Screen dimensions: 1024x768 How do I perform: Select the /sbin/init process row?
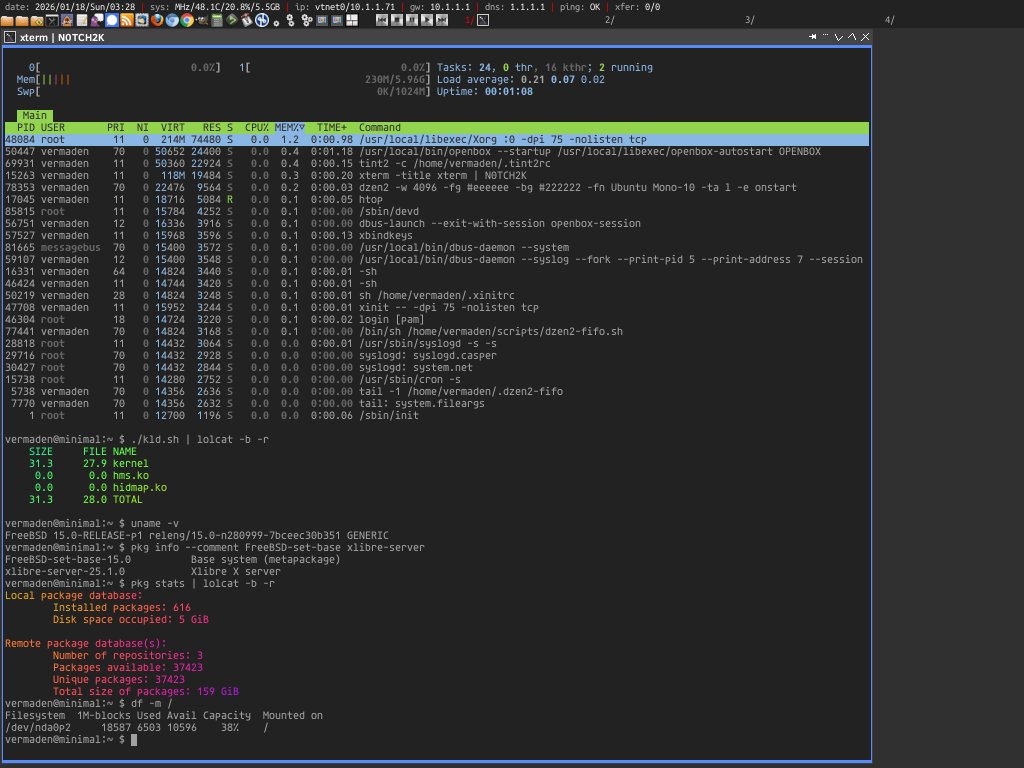click(x=436, y=415)
